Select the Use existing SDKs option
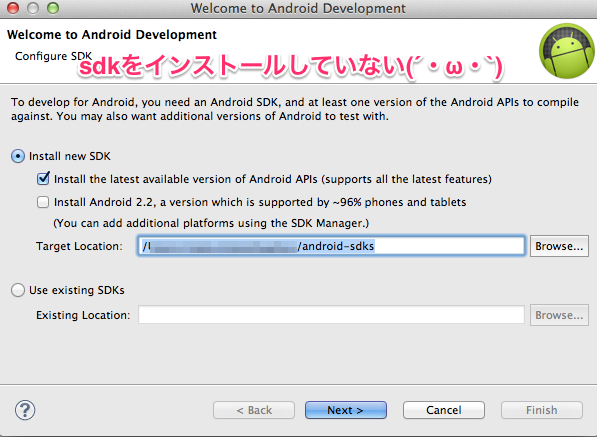 (x=18, y=290)
